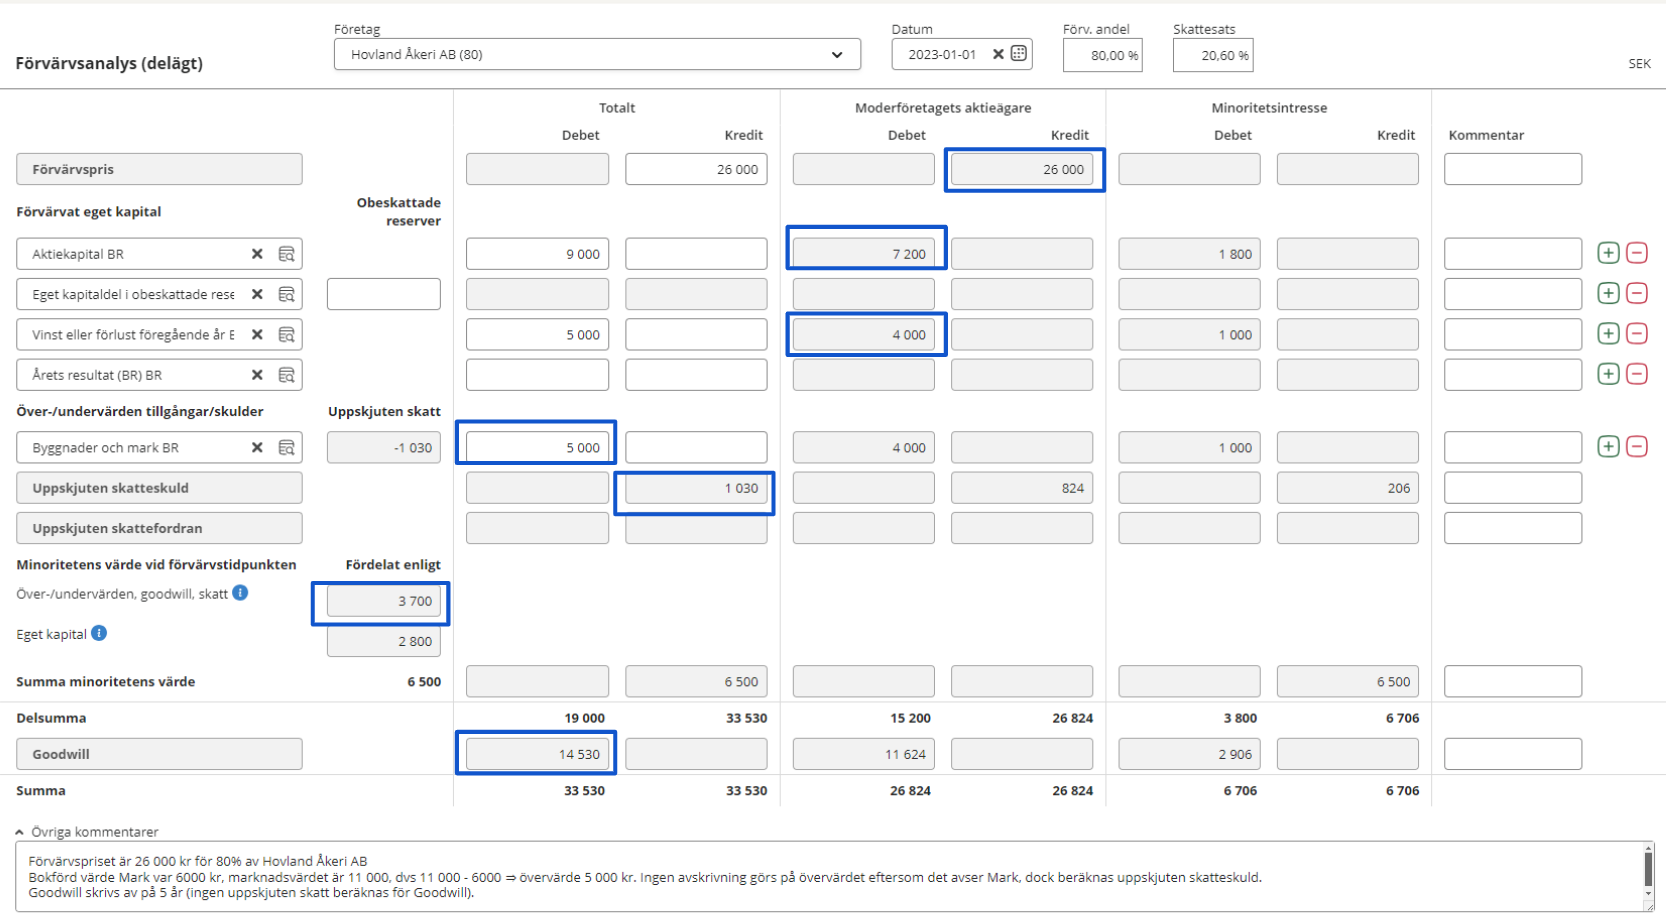
Task: Clear the Datum field value
Action: click(x=997, y=54)
